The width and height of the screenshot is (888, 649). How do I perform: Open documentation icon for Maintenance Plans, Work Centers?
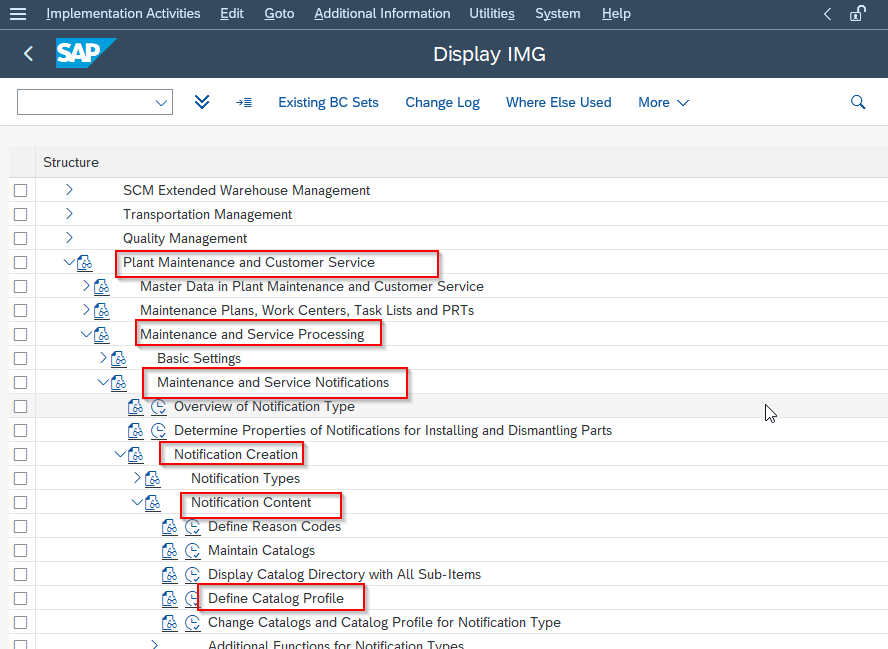pyautogui.click(x=102, y=310)
